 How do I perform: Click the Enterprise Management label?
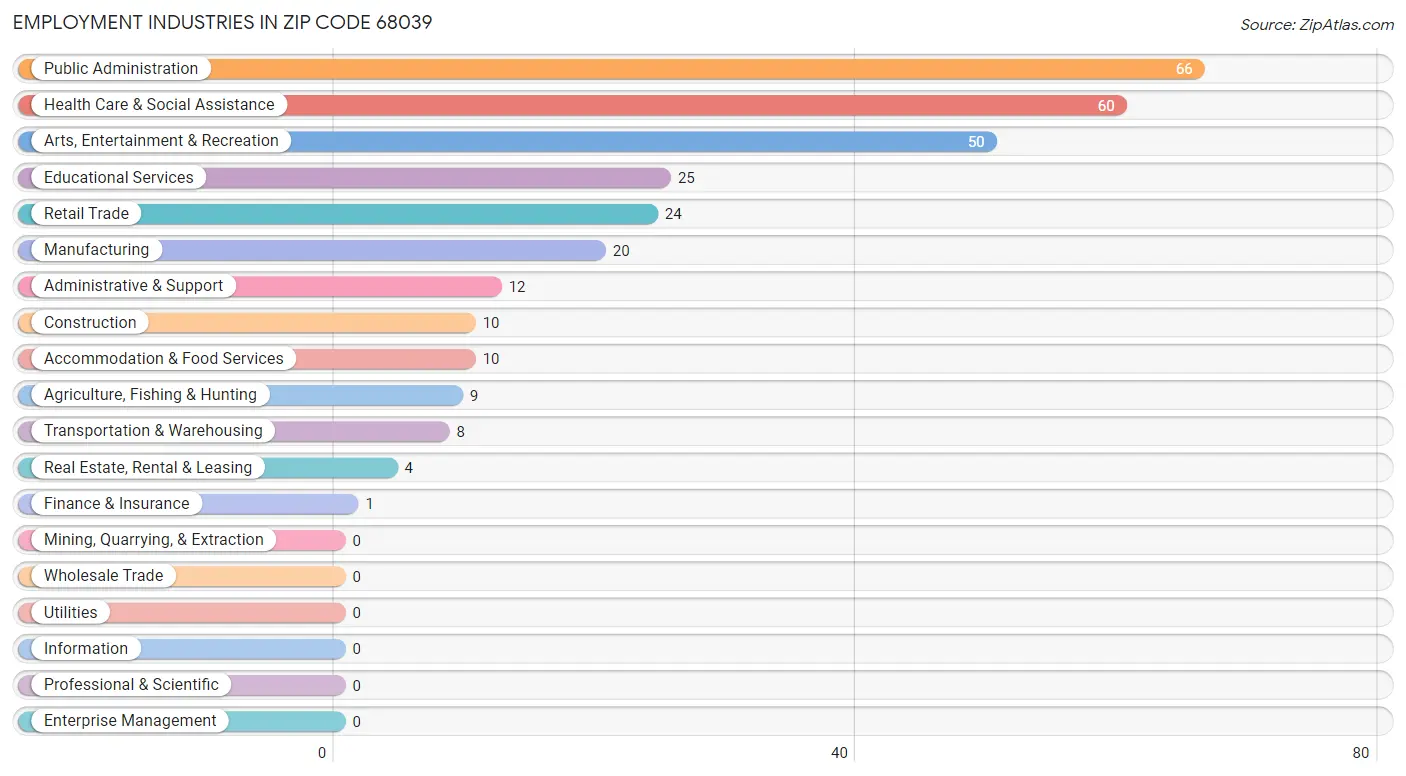130,721
